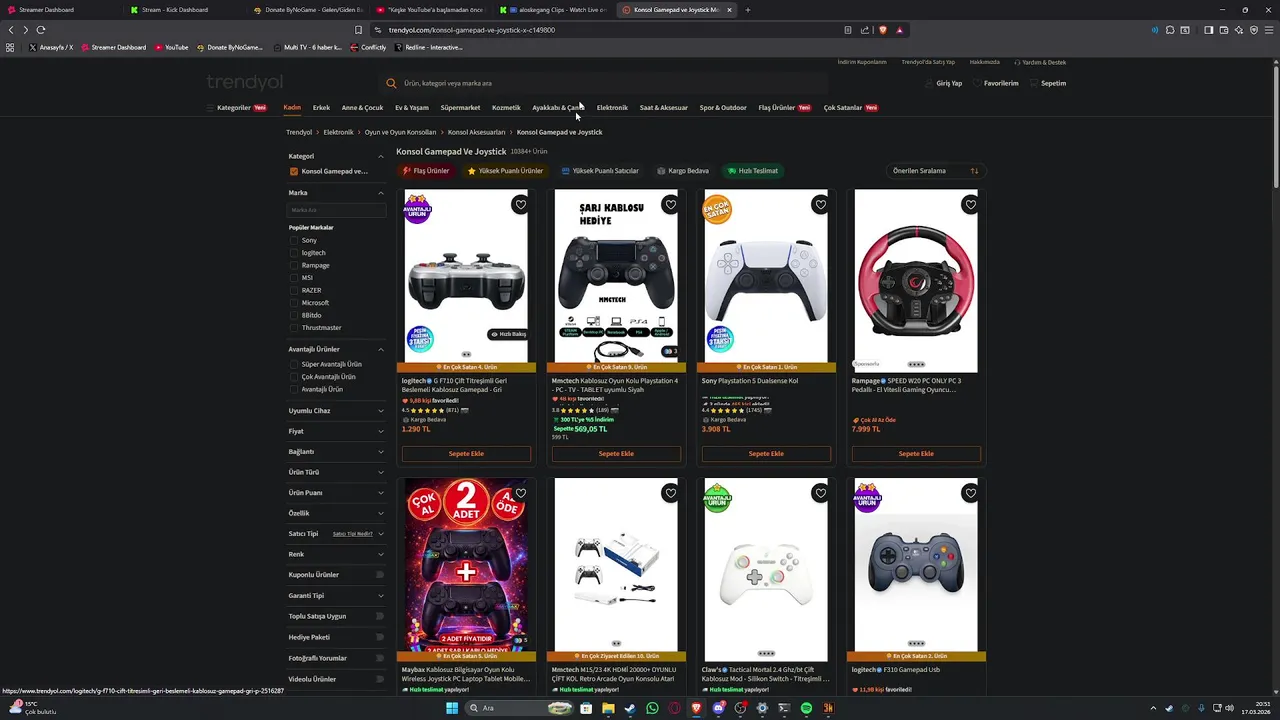
Task: Click the Hızlı Bakış eye badge on logitech F710
Action: click(x=508, y=334)
